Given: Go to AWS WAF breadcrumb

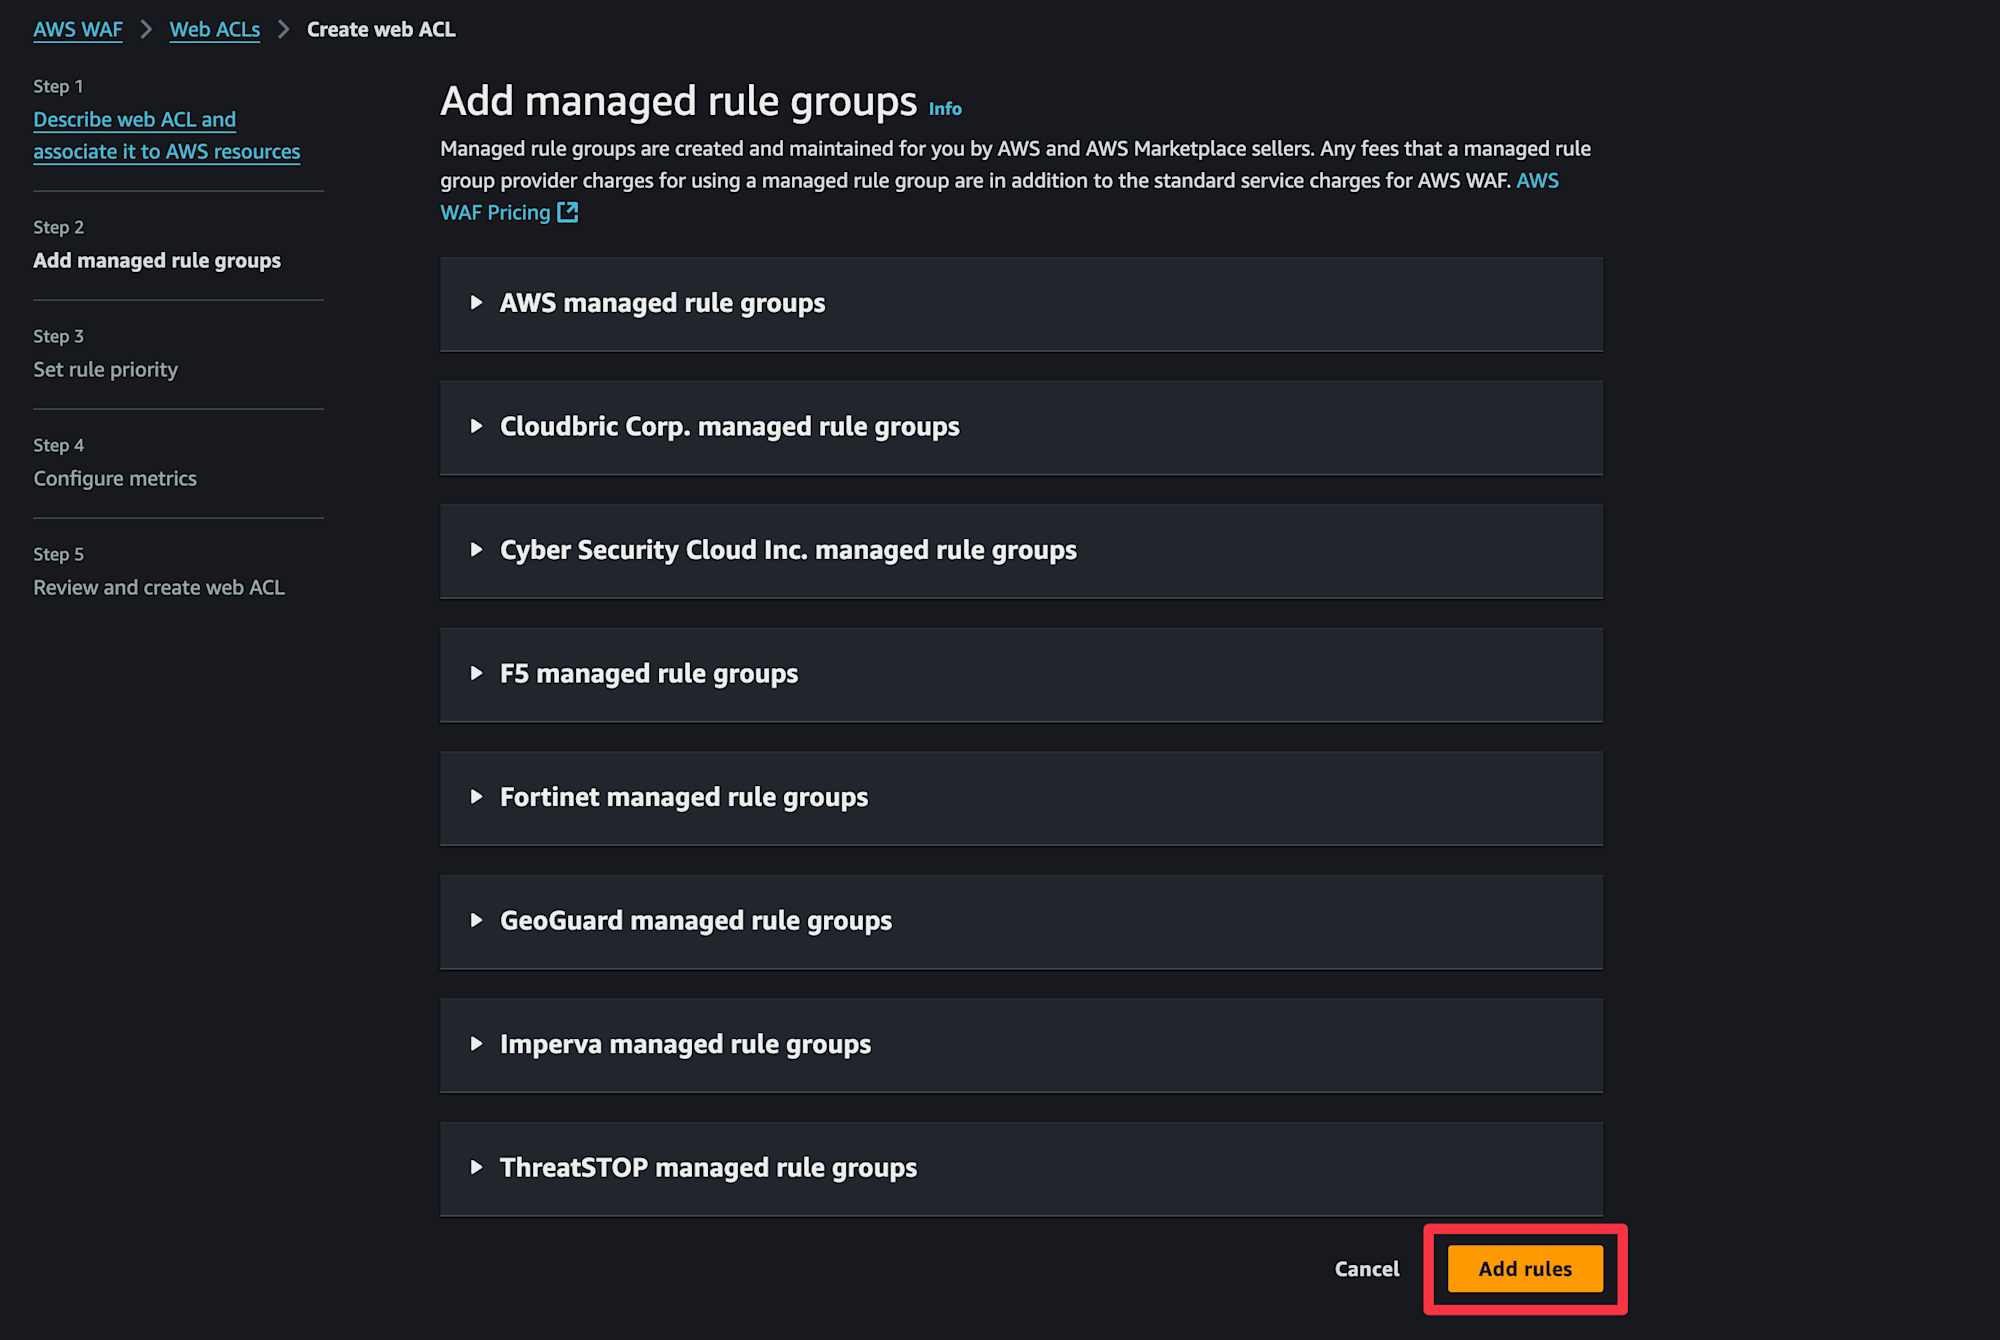Looking at the screenshot, I should click(78, 30).
